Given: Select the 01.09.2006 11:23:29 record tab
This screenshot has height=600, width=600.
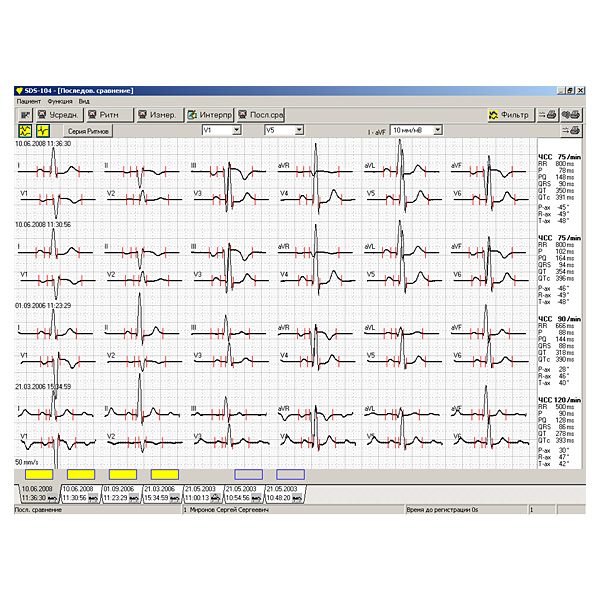Looking at the screenshot, I should click(x=122, y=493).
